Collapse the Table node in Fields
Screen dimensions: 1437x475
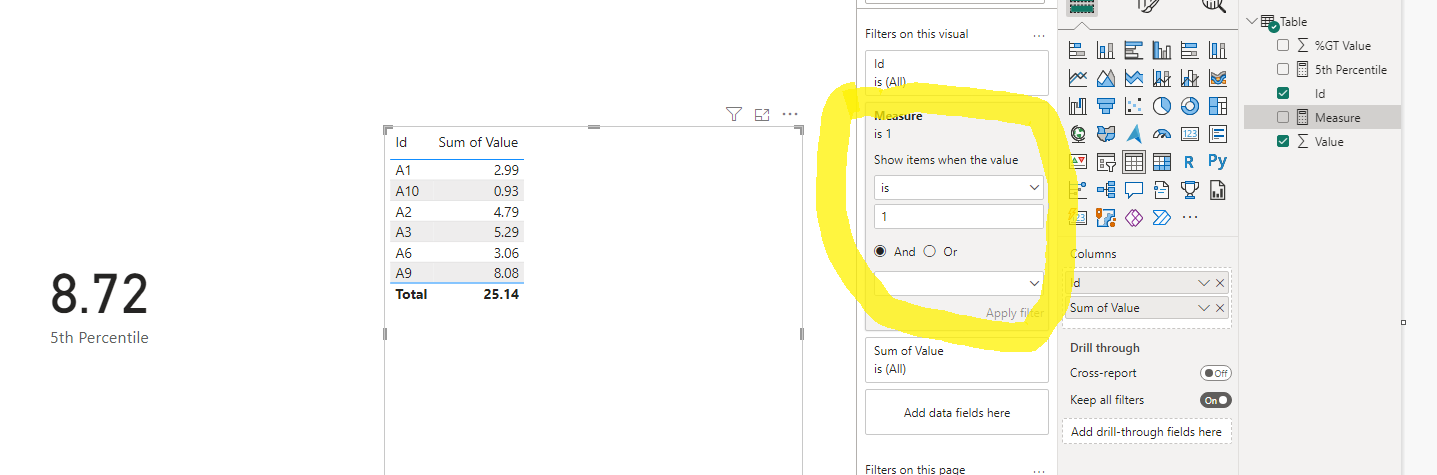point(1253,21)
